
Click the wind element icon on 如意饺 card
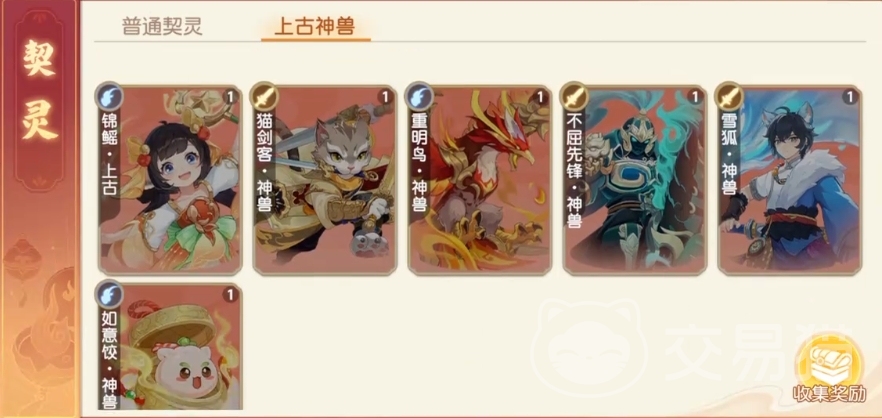coord(110,294)
